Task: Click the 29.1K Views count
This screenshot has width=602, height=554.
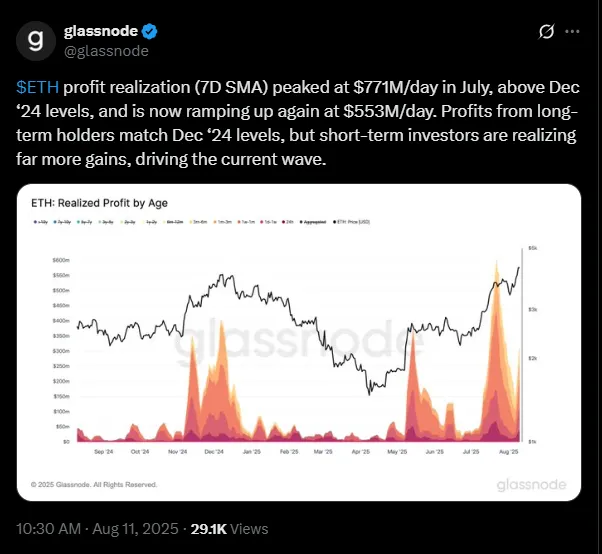Action: pos(230,529)
